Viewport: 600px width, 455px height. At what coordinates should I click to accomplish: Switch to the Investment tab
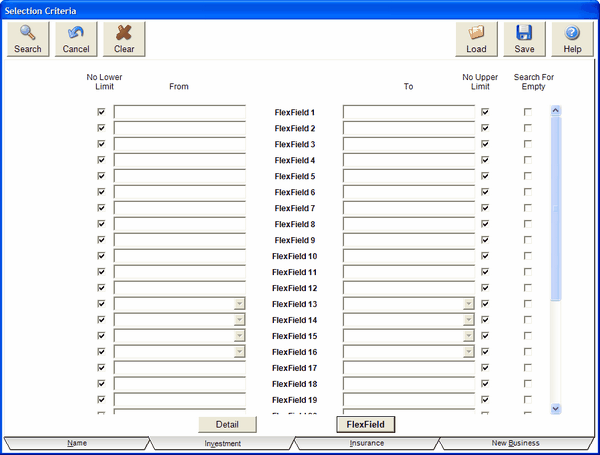point(222,444)
